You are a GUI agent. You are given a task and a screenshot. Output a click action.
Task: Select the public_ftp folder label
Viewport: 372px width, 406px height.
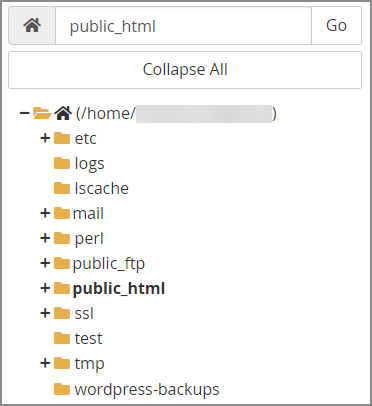tap(109, 264)
